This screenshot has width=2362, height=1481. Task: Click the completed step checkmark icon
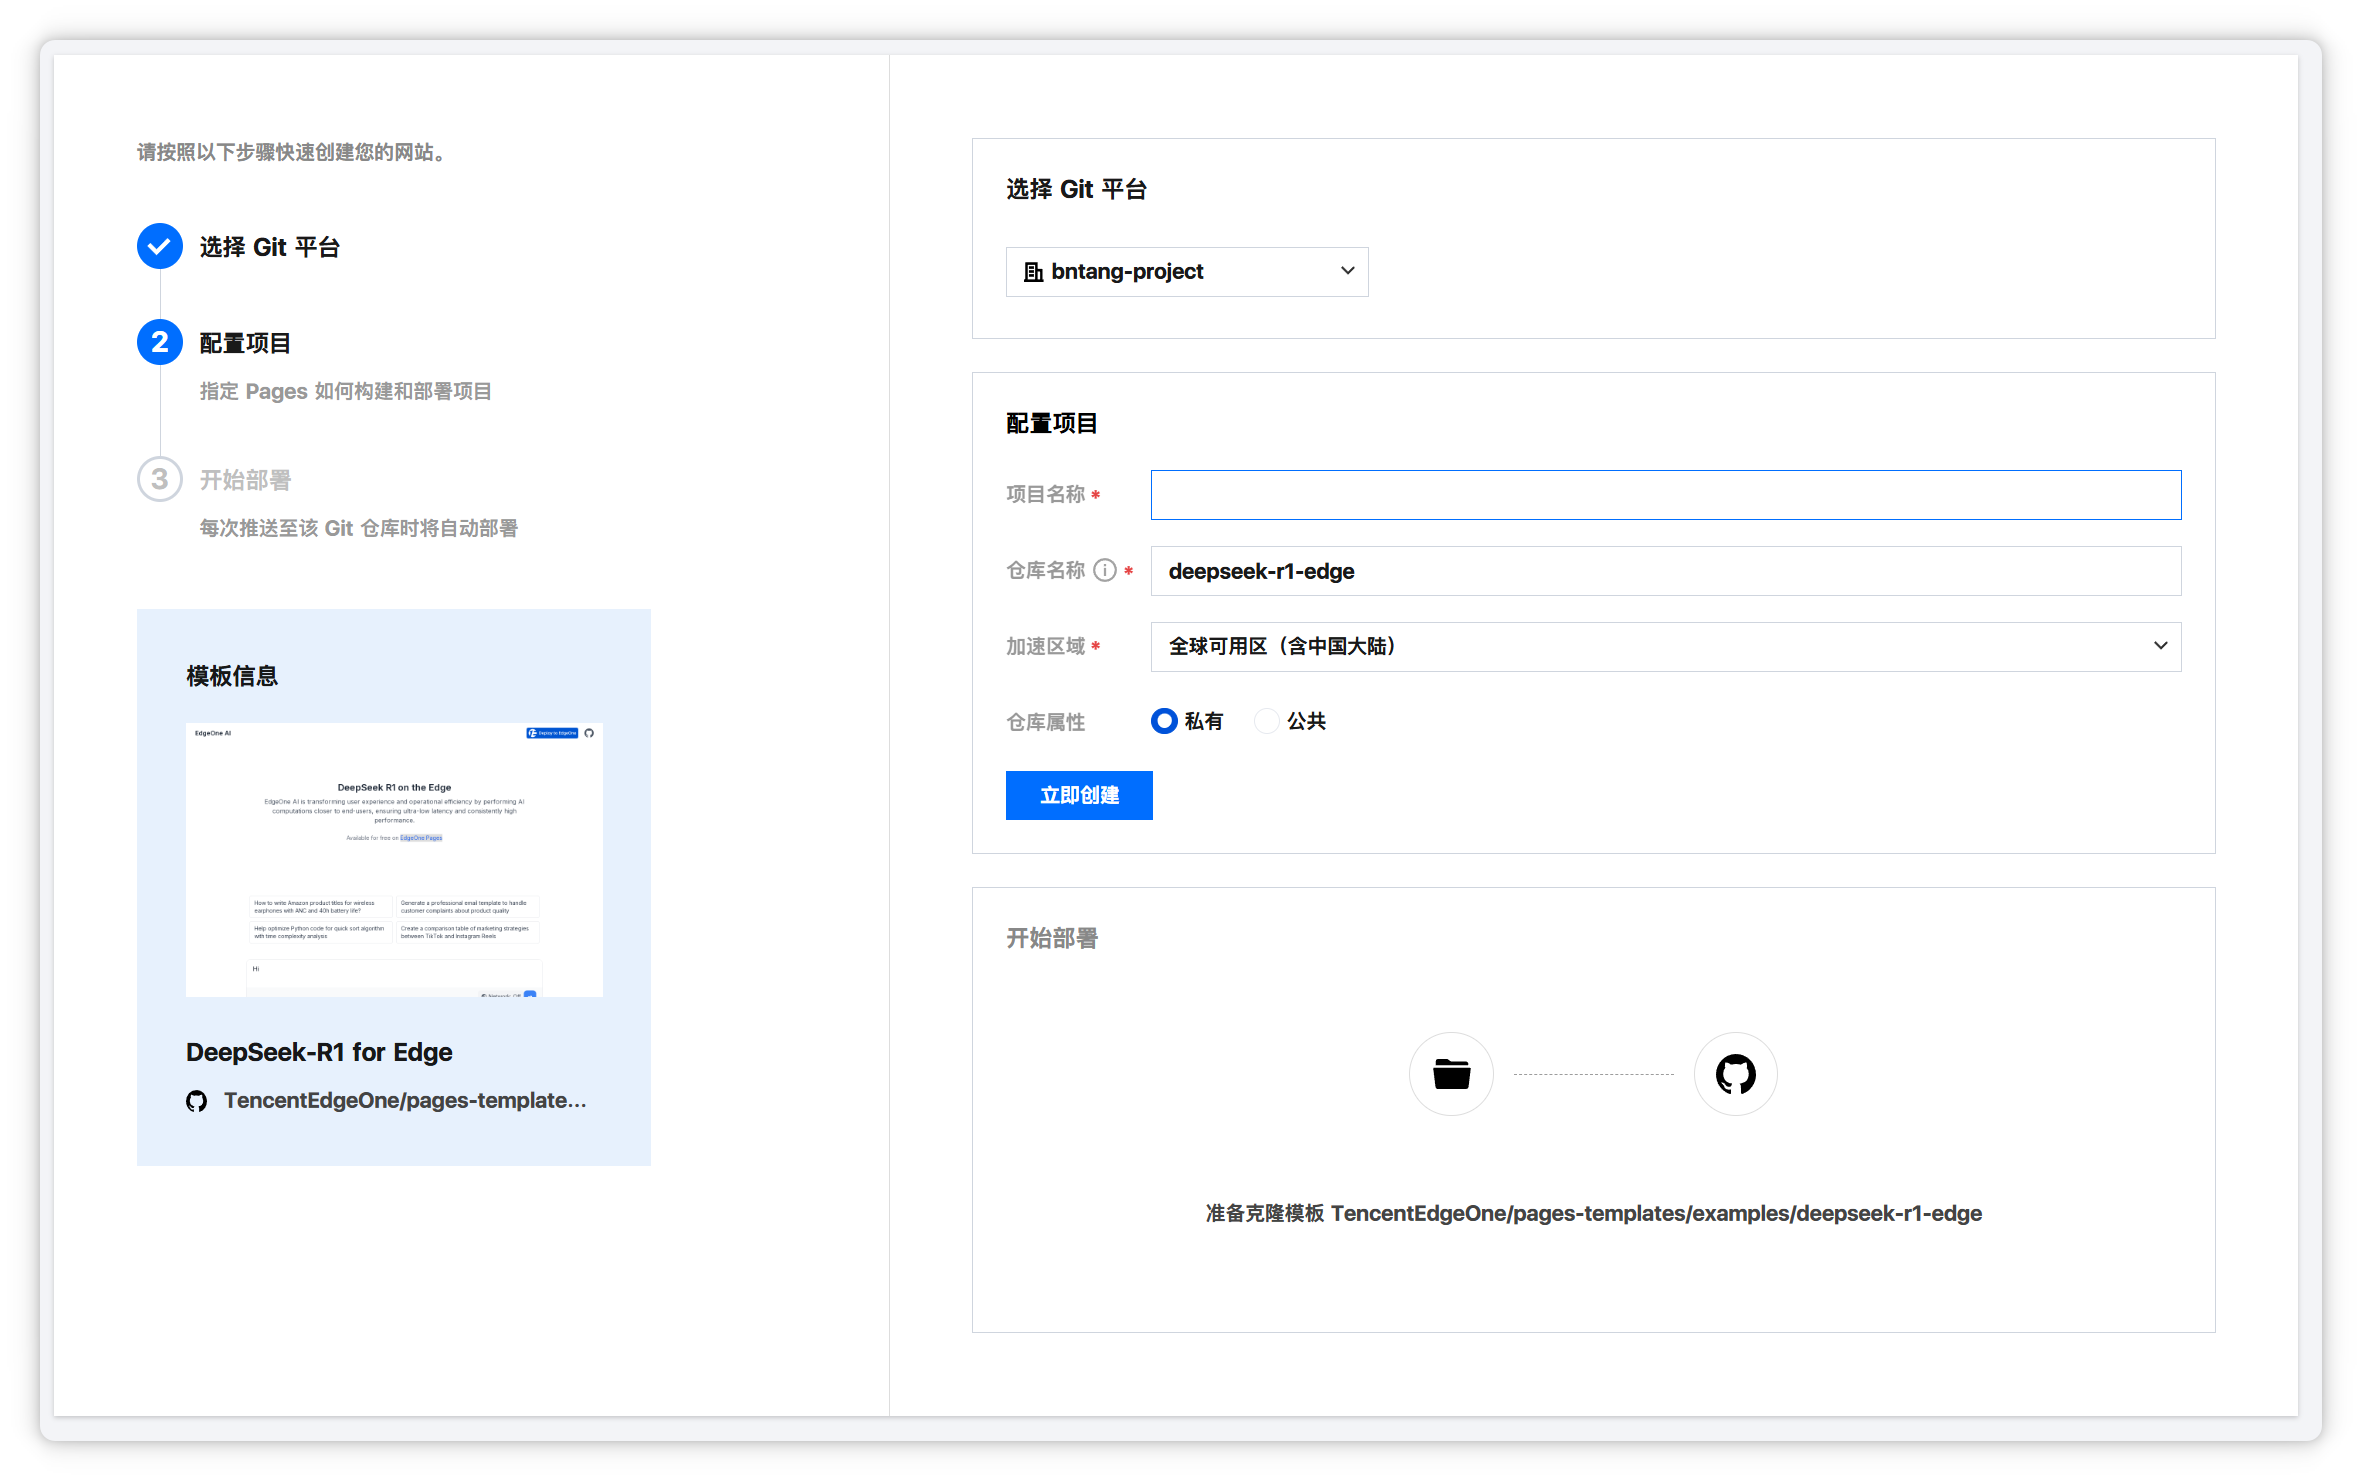(x=160, y=246)
